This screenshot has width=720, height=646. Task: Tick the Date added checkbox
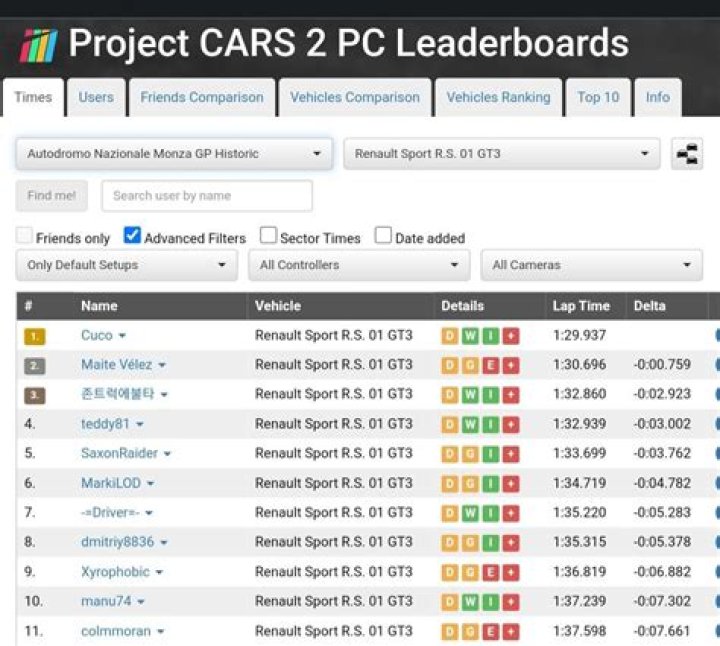tap(383, 236)
